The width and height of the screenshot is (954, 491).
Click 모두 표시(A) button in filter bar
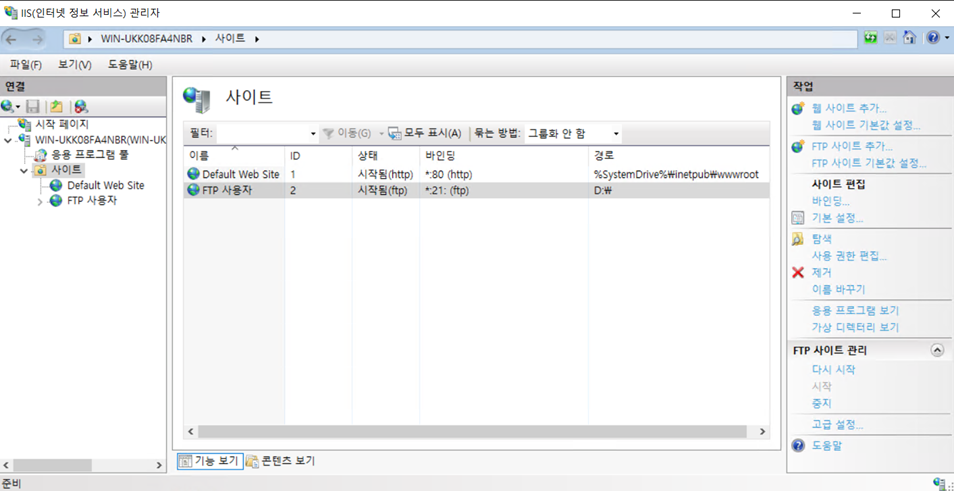click(425, 134)
